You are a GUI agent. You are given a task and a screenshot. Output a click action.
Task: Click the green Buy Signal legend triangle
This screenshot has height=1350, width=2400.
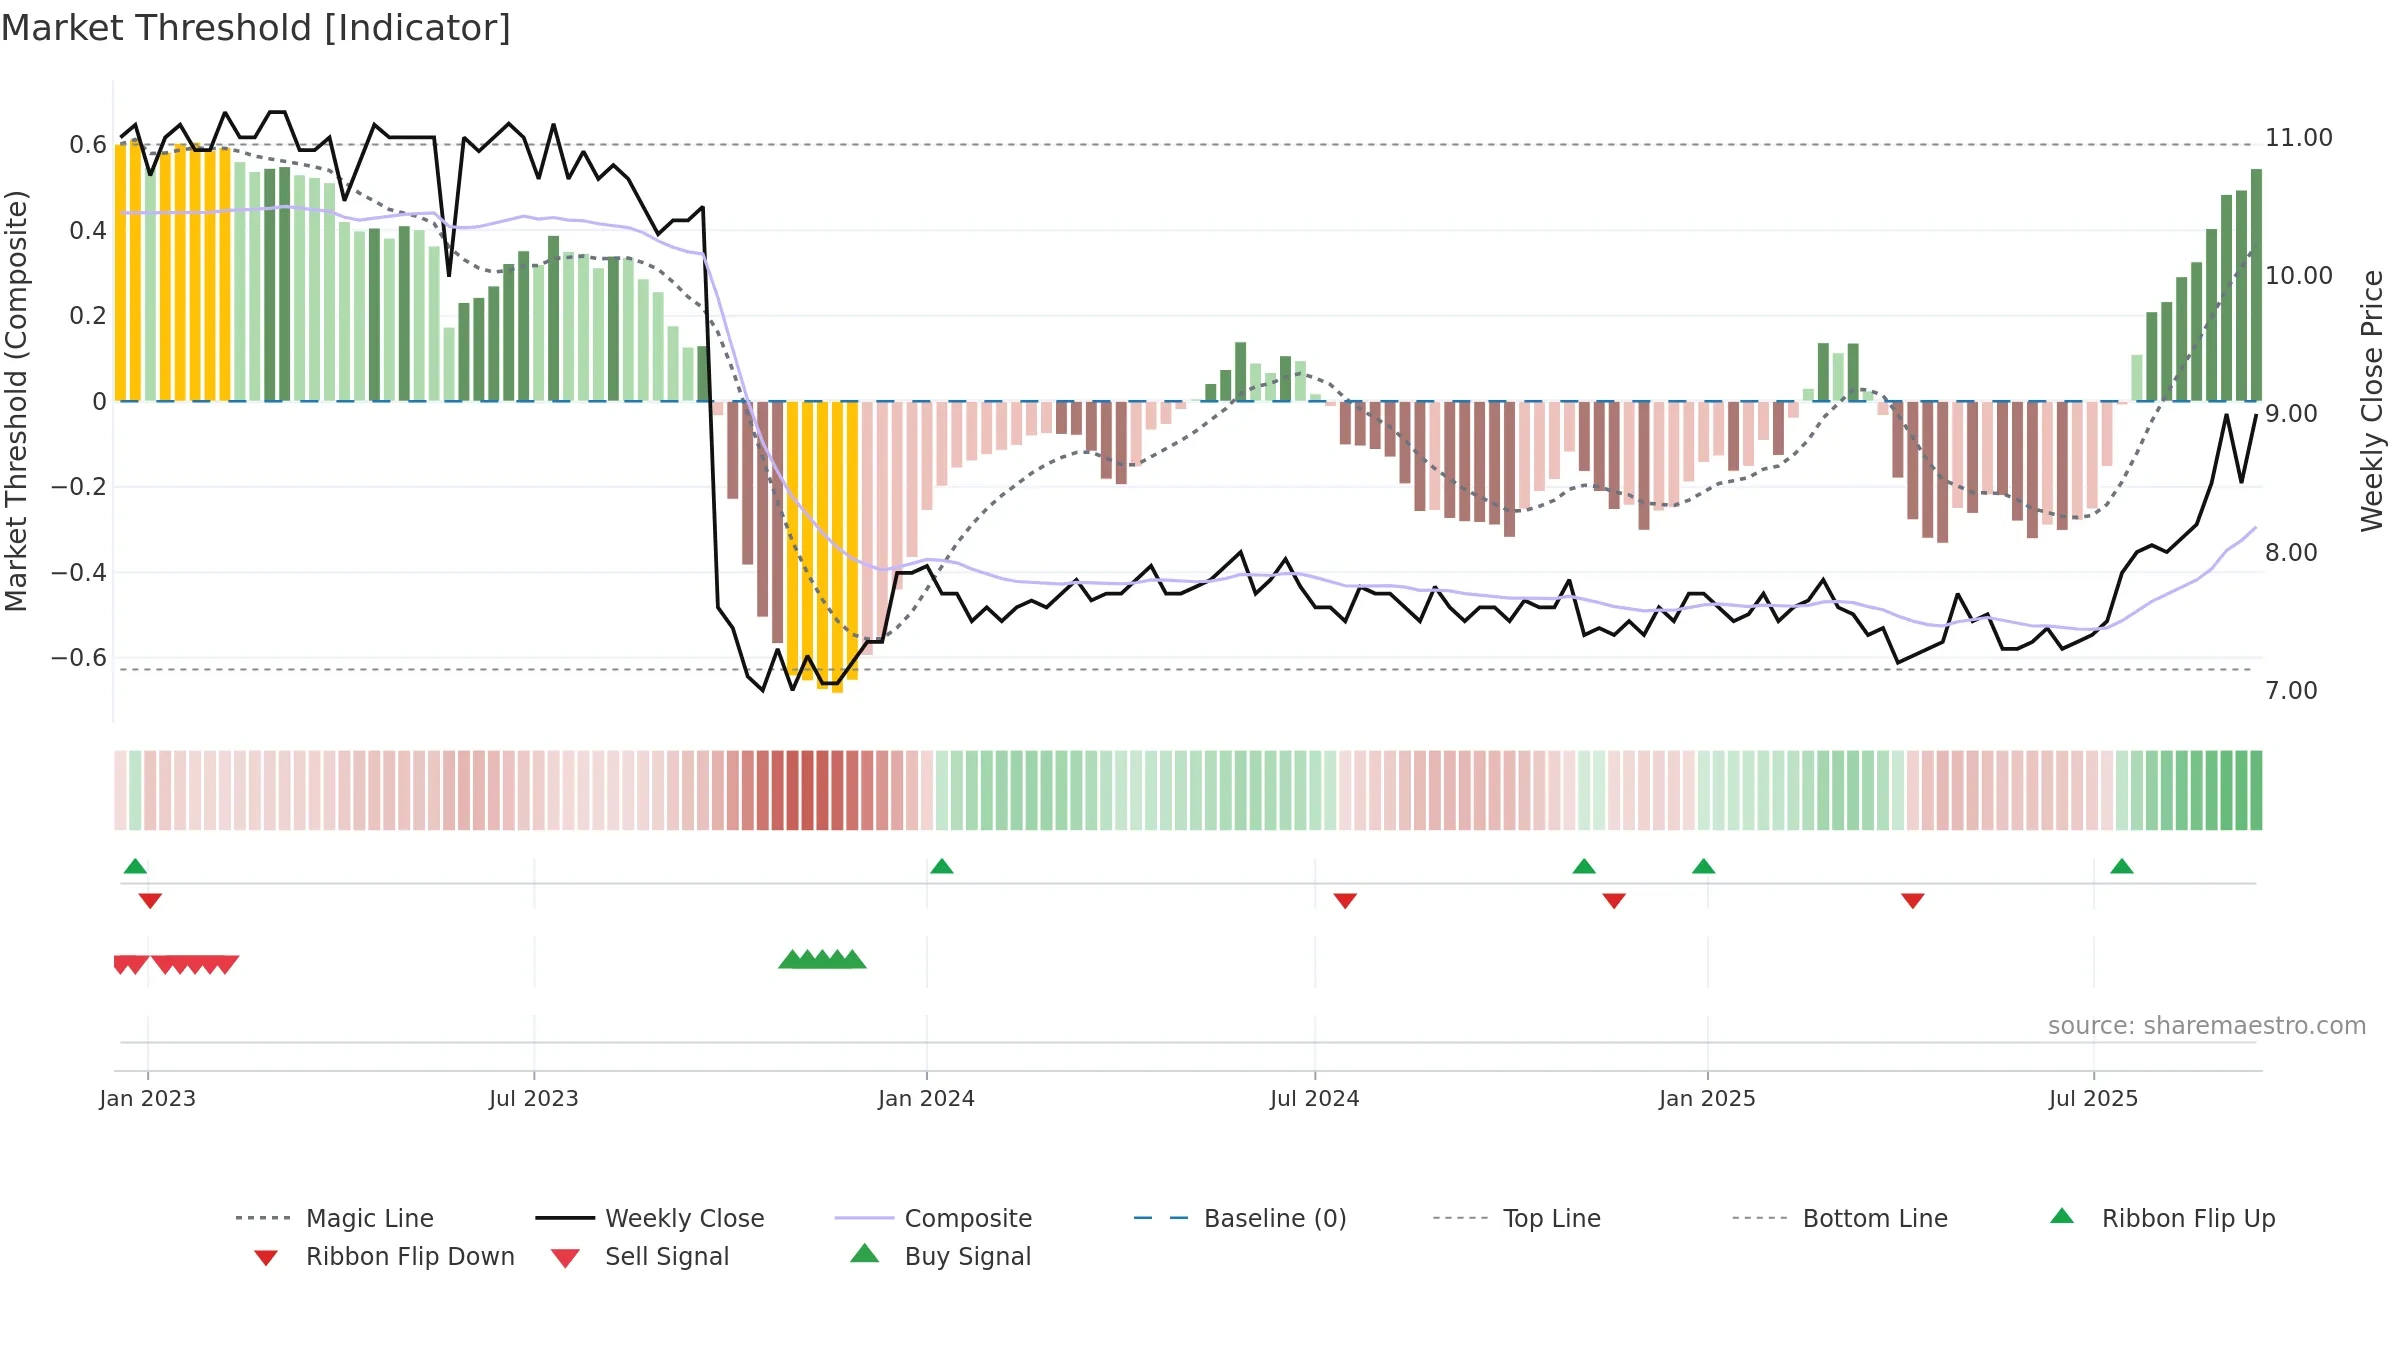coord(864,1253)
